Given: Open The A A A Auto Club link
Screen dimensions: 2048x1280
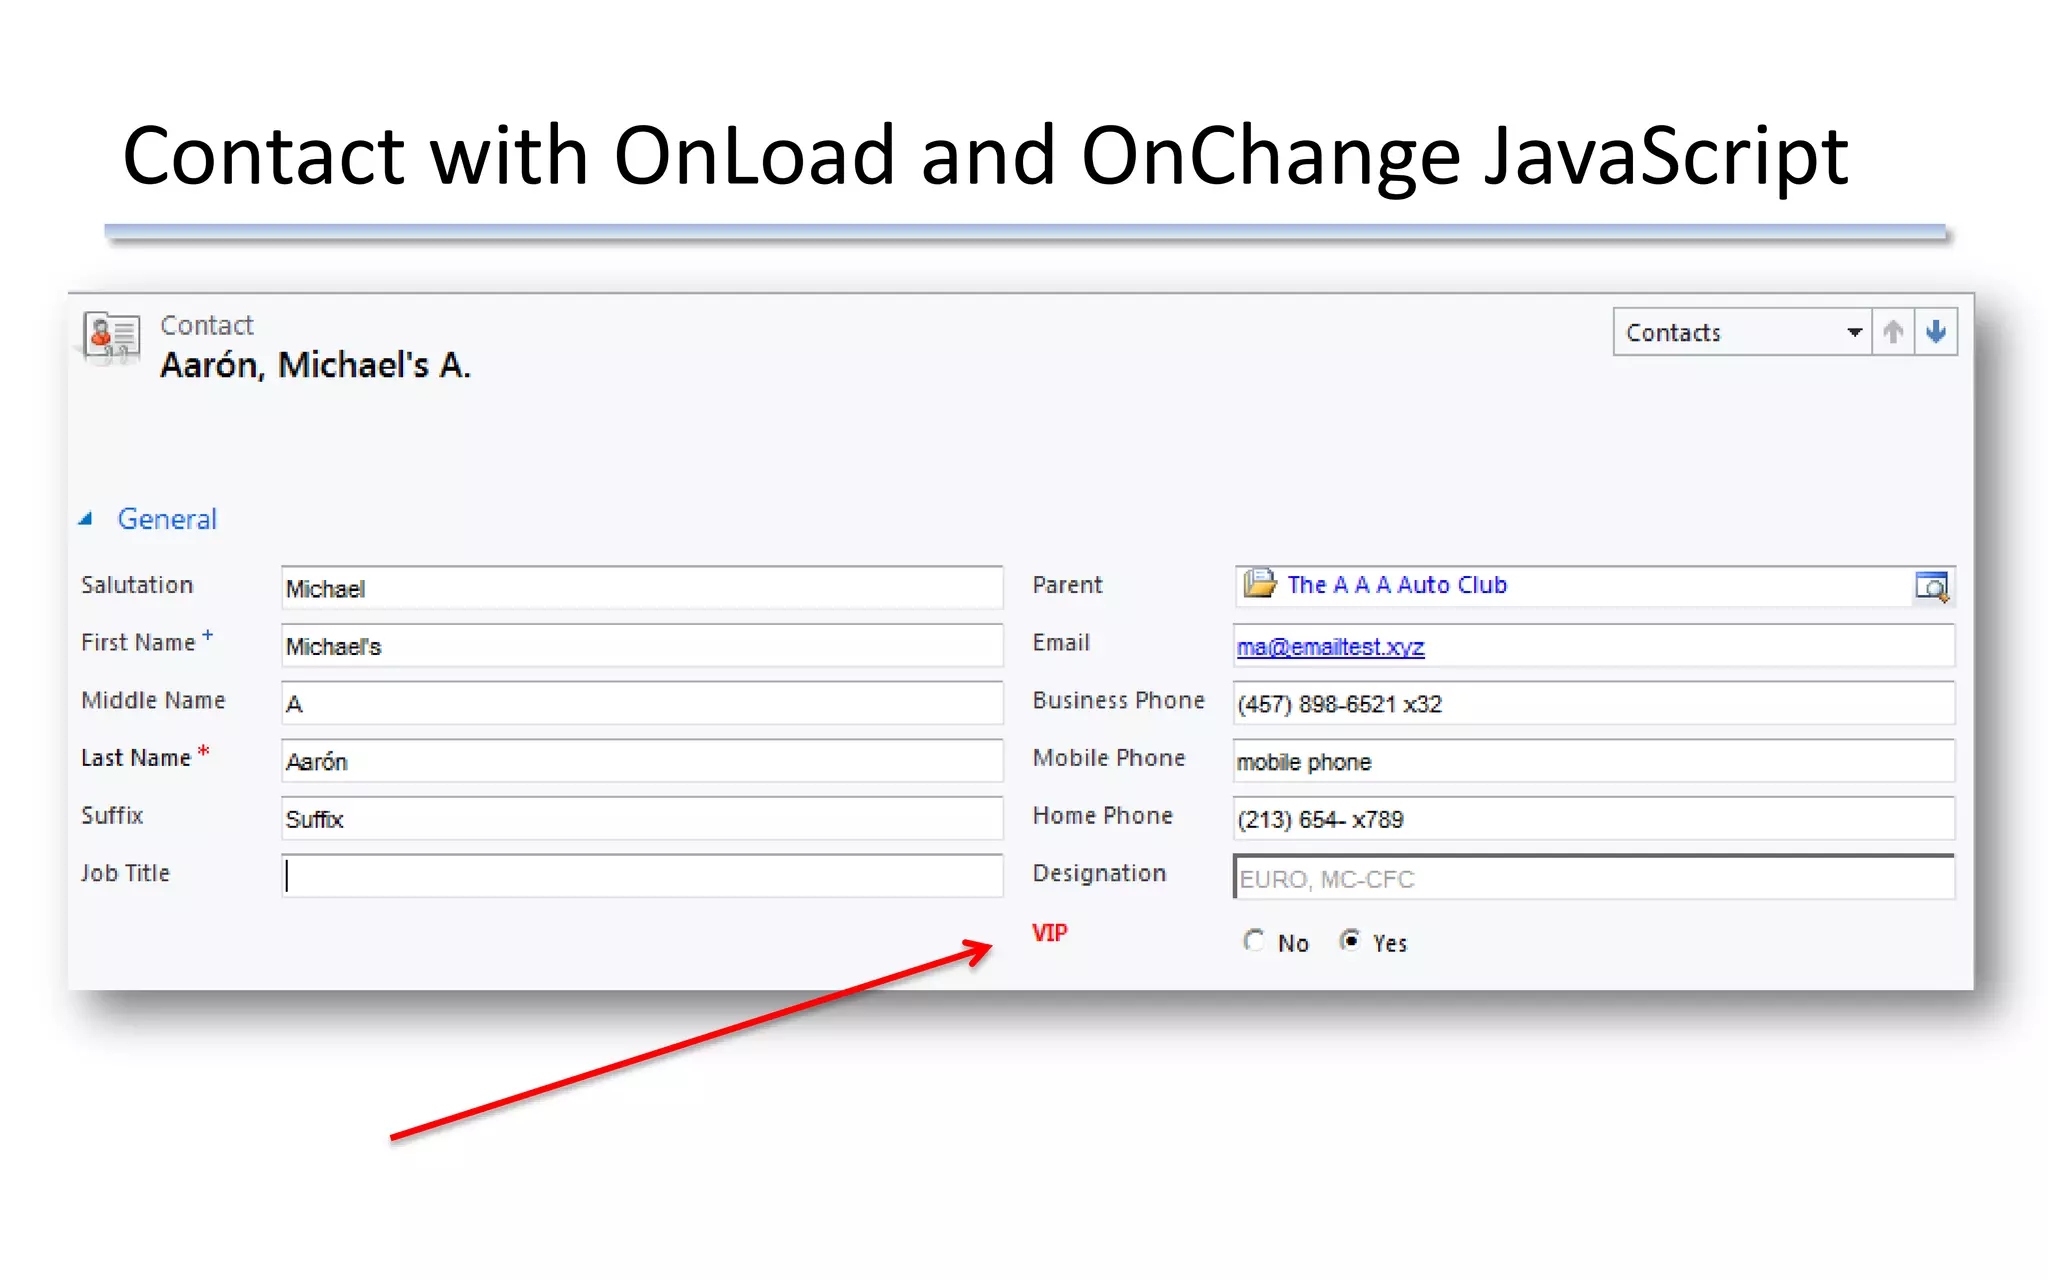Looking at the screenshot, I should click(1396, 585).
